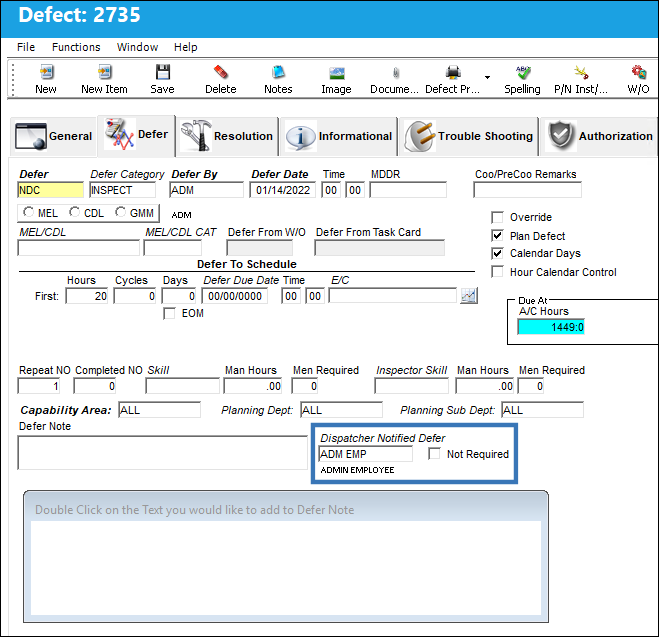Run the Spelling check icon

[x=522, y=72]
